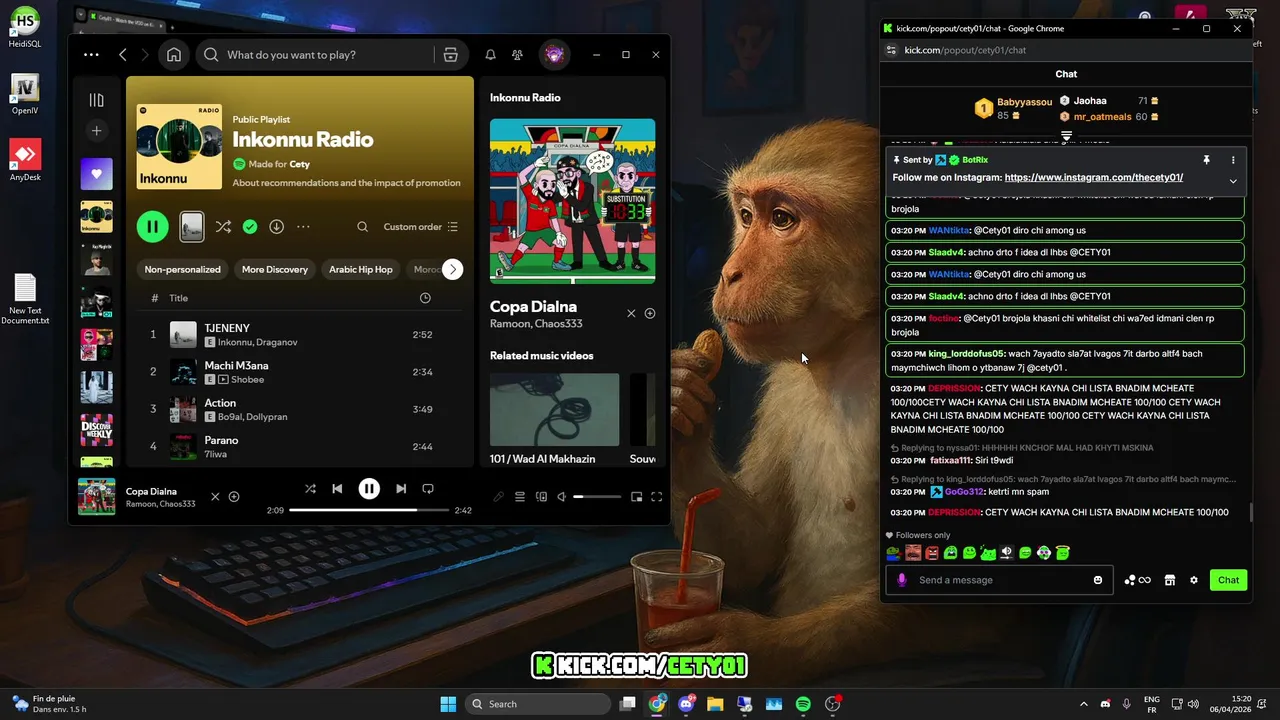Screen dimensions: 1280x720
Task: Adjust the Spotify volume slider
Action: [597, 497]
